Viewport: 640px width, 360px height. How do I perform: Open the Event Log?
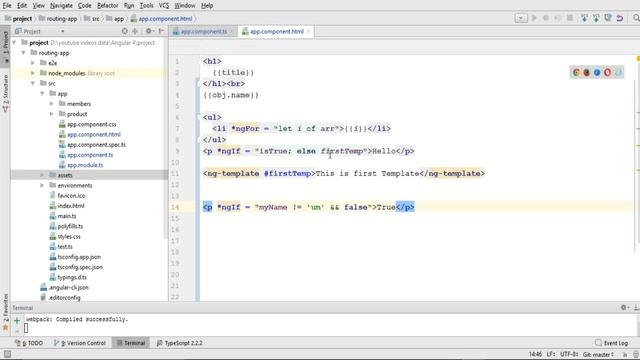(x=611, y=343)
